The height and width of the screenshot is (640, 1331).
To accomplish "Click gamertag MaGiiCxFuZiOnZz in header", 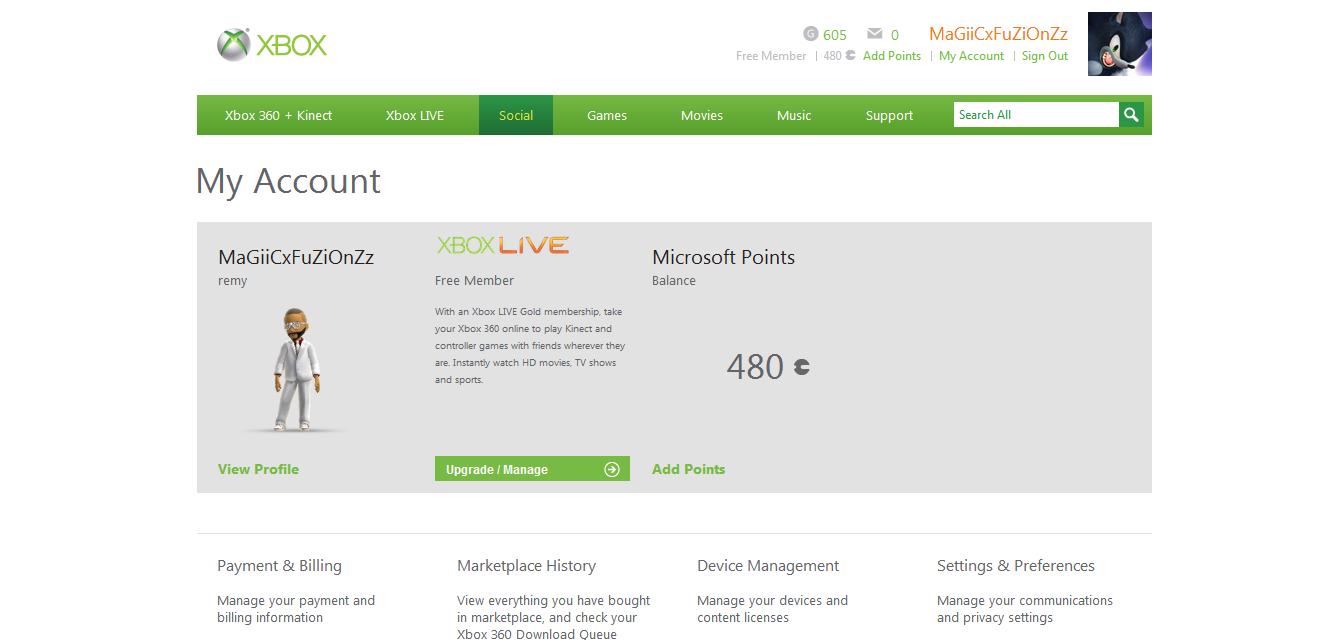I will click(x=998, y=34).
